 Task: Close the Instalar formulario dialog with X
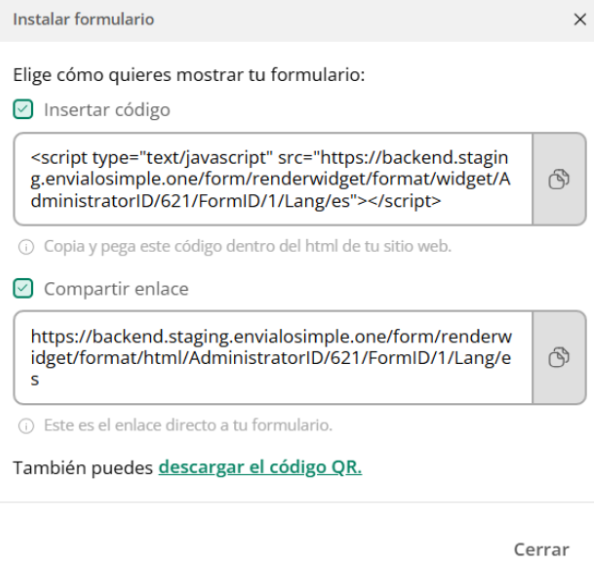[580, 19]
